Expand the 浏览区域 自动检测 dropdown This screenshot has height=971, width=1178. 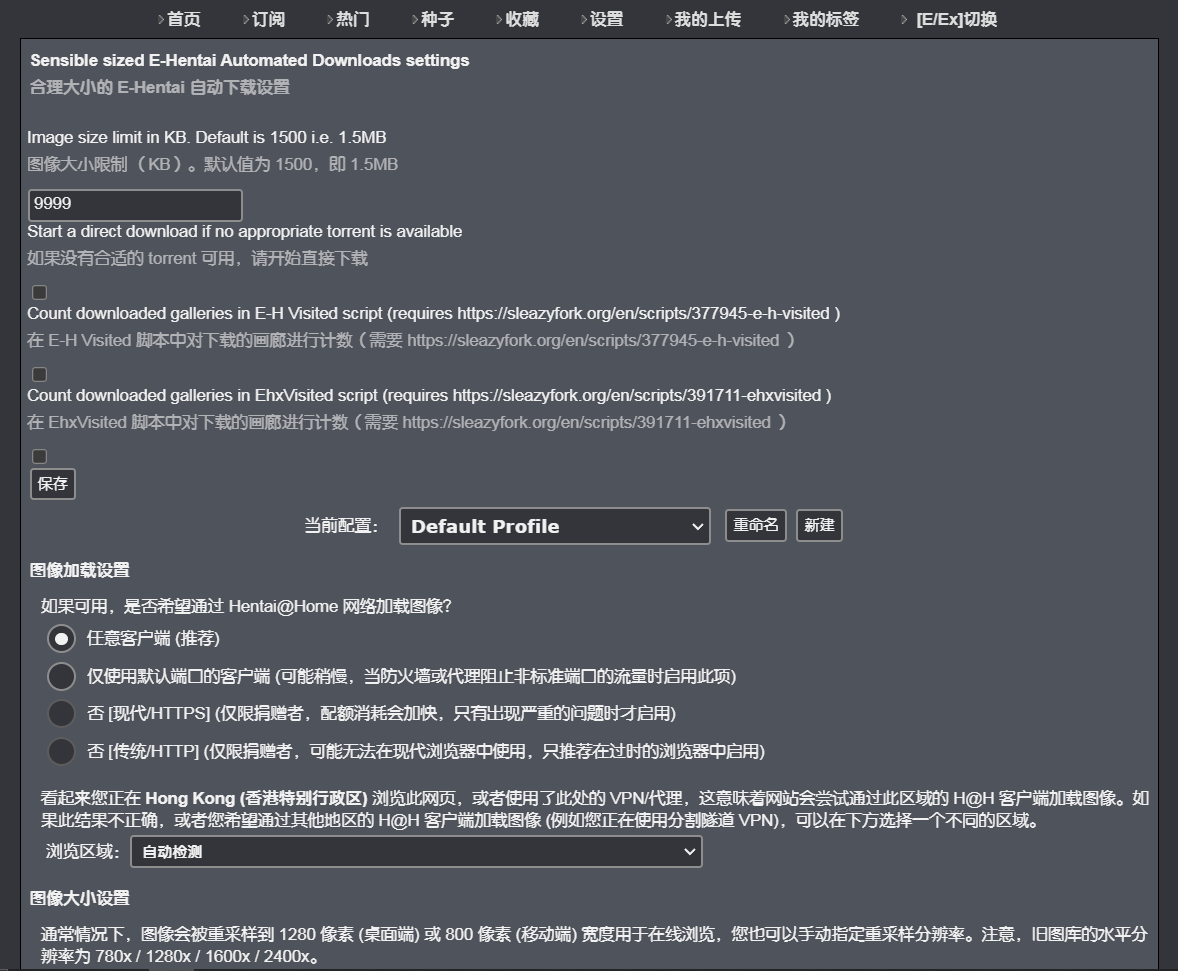(416, 852)
